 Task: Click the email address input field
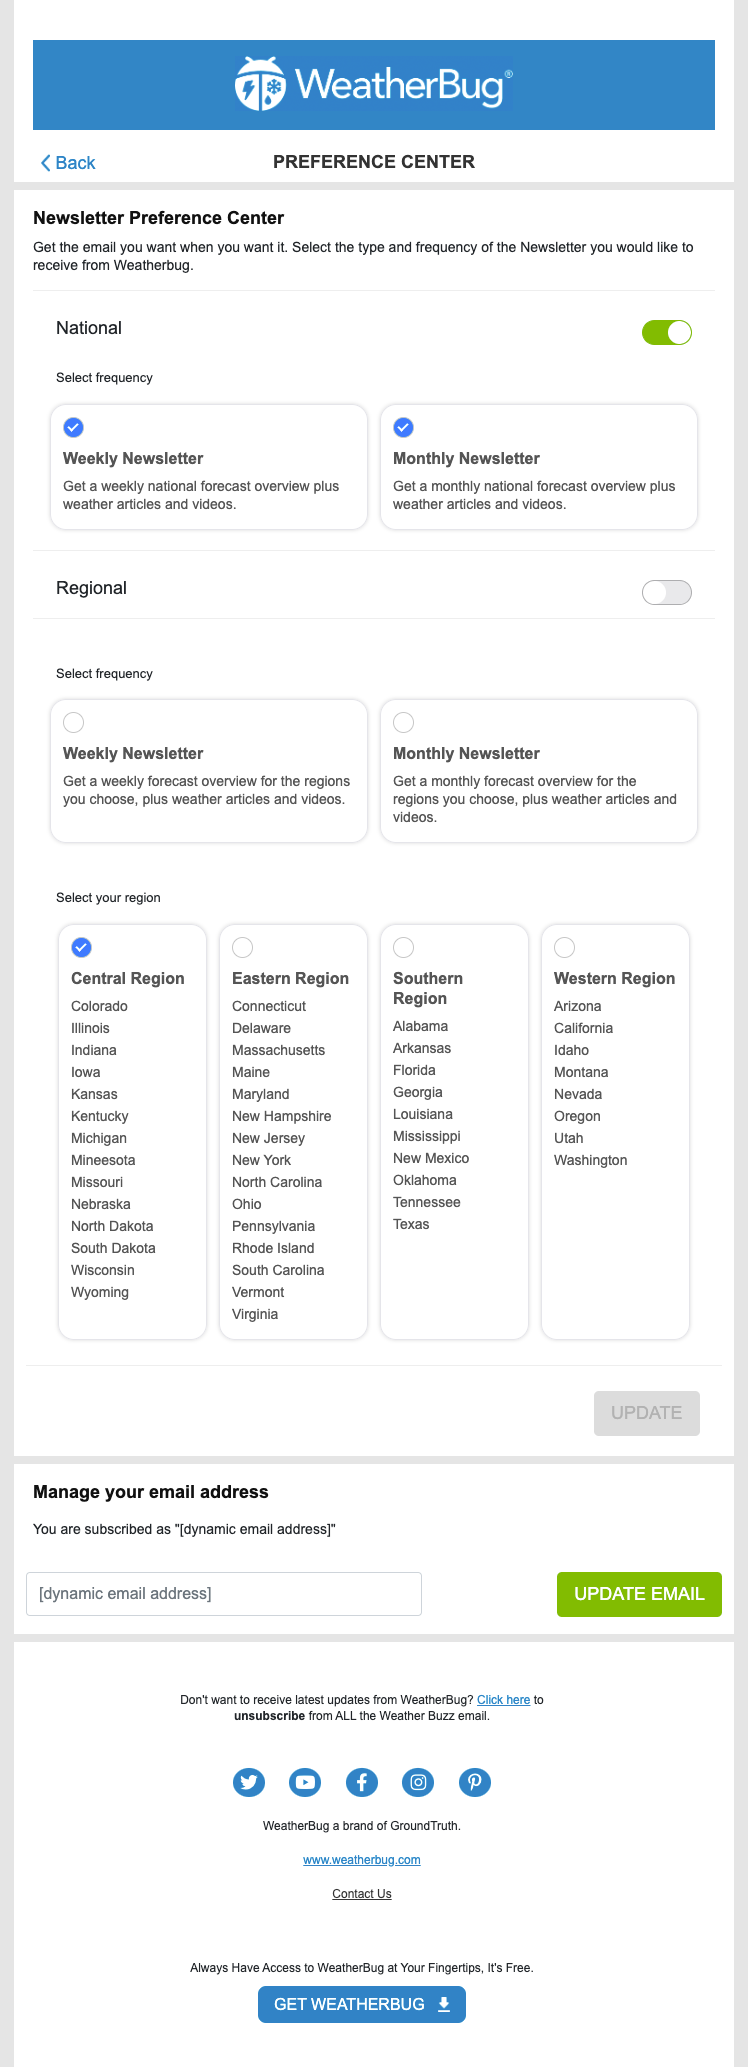[224, 1594]
